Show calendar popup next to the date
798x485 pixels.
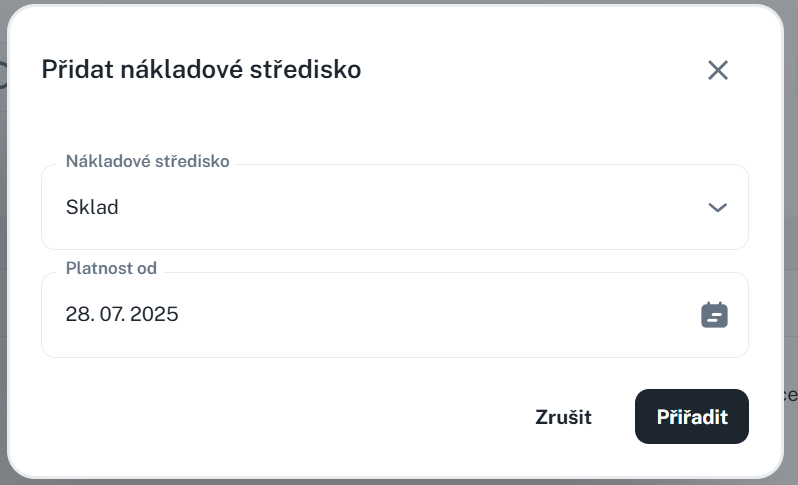click(714, 315)
